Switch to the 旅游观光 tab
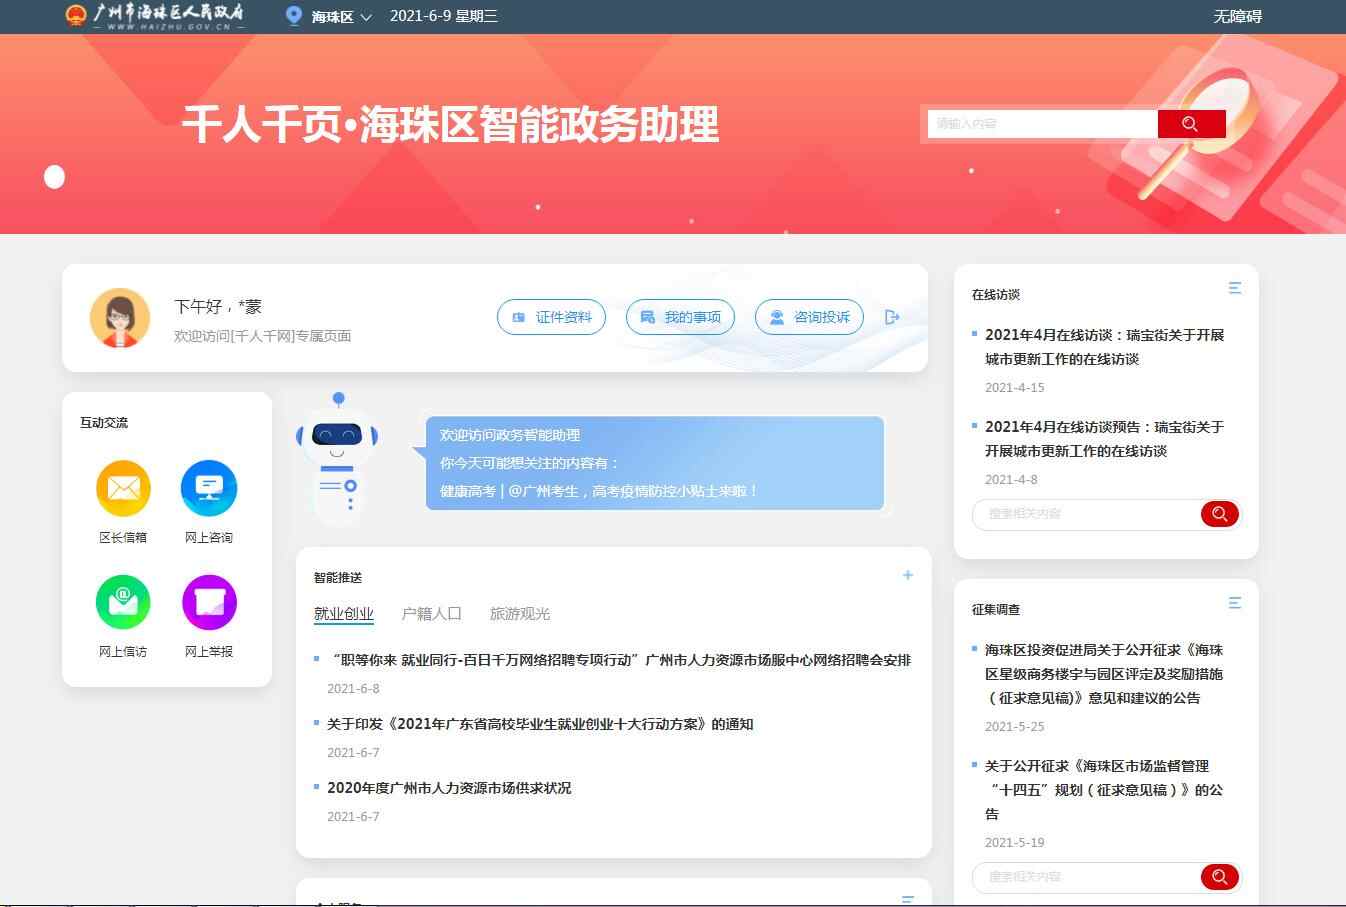The height and width of the screenshot is (907, 1346). 519,614
